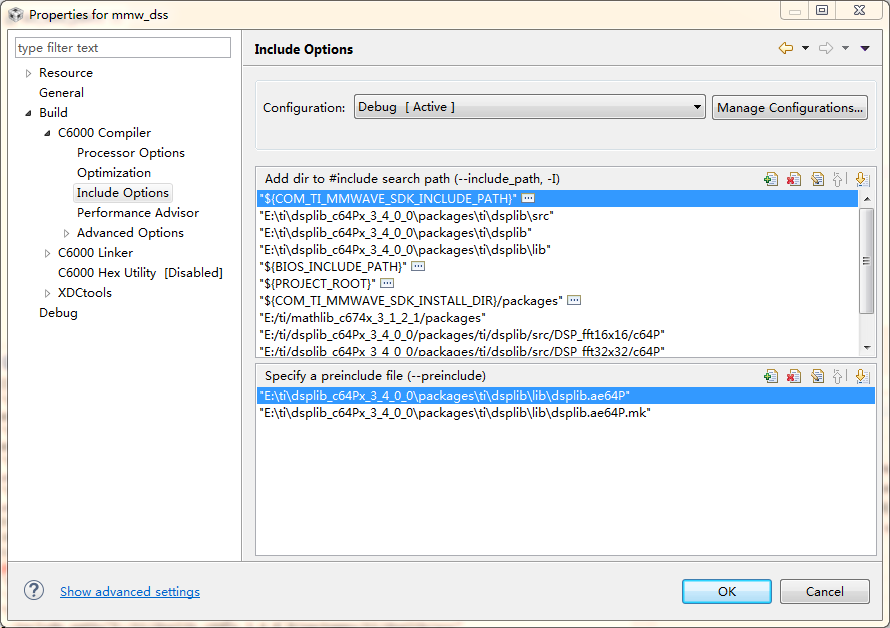Open the help question mark icon
This screenshot has width=890, height=628.
[34, 591]
